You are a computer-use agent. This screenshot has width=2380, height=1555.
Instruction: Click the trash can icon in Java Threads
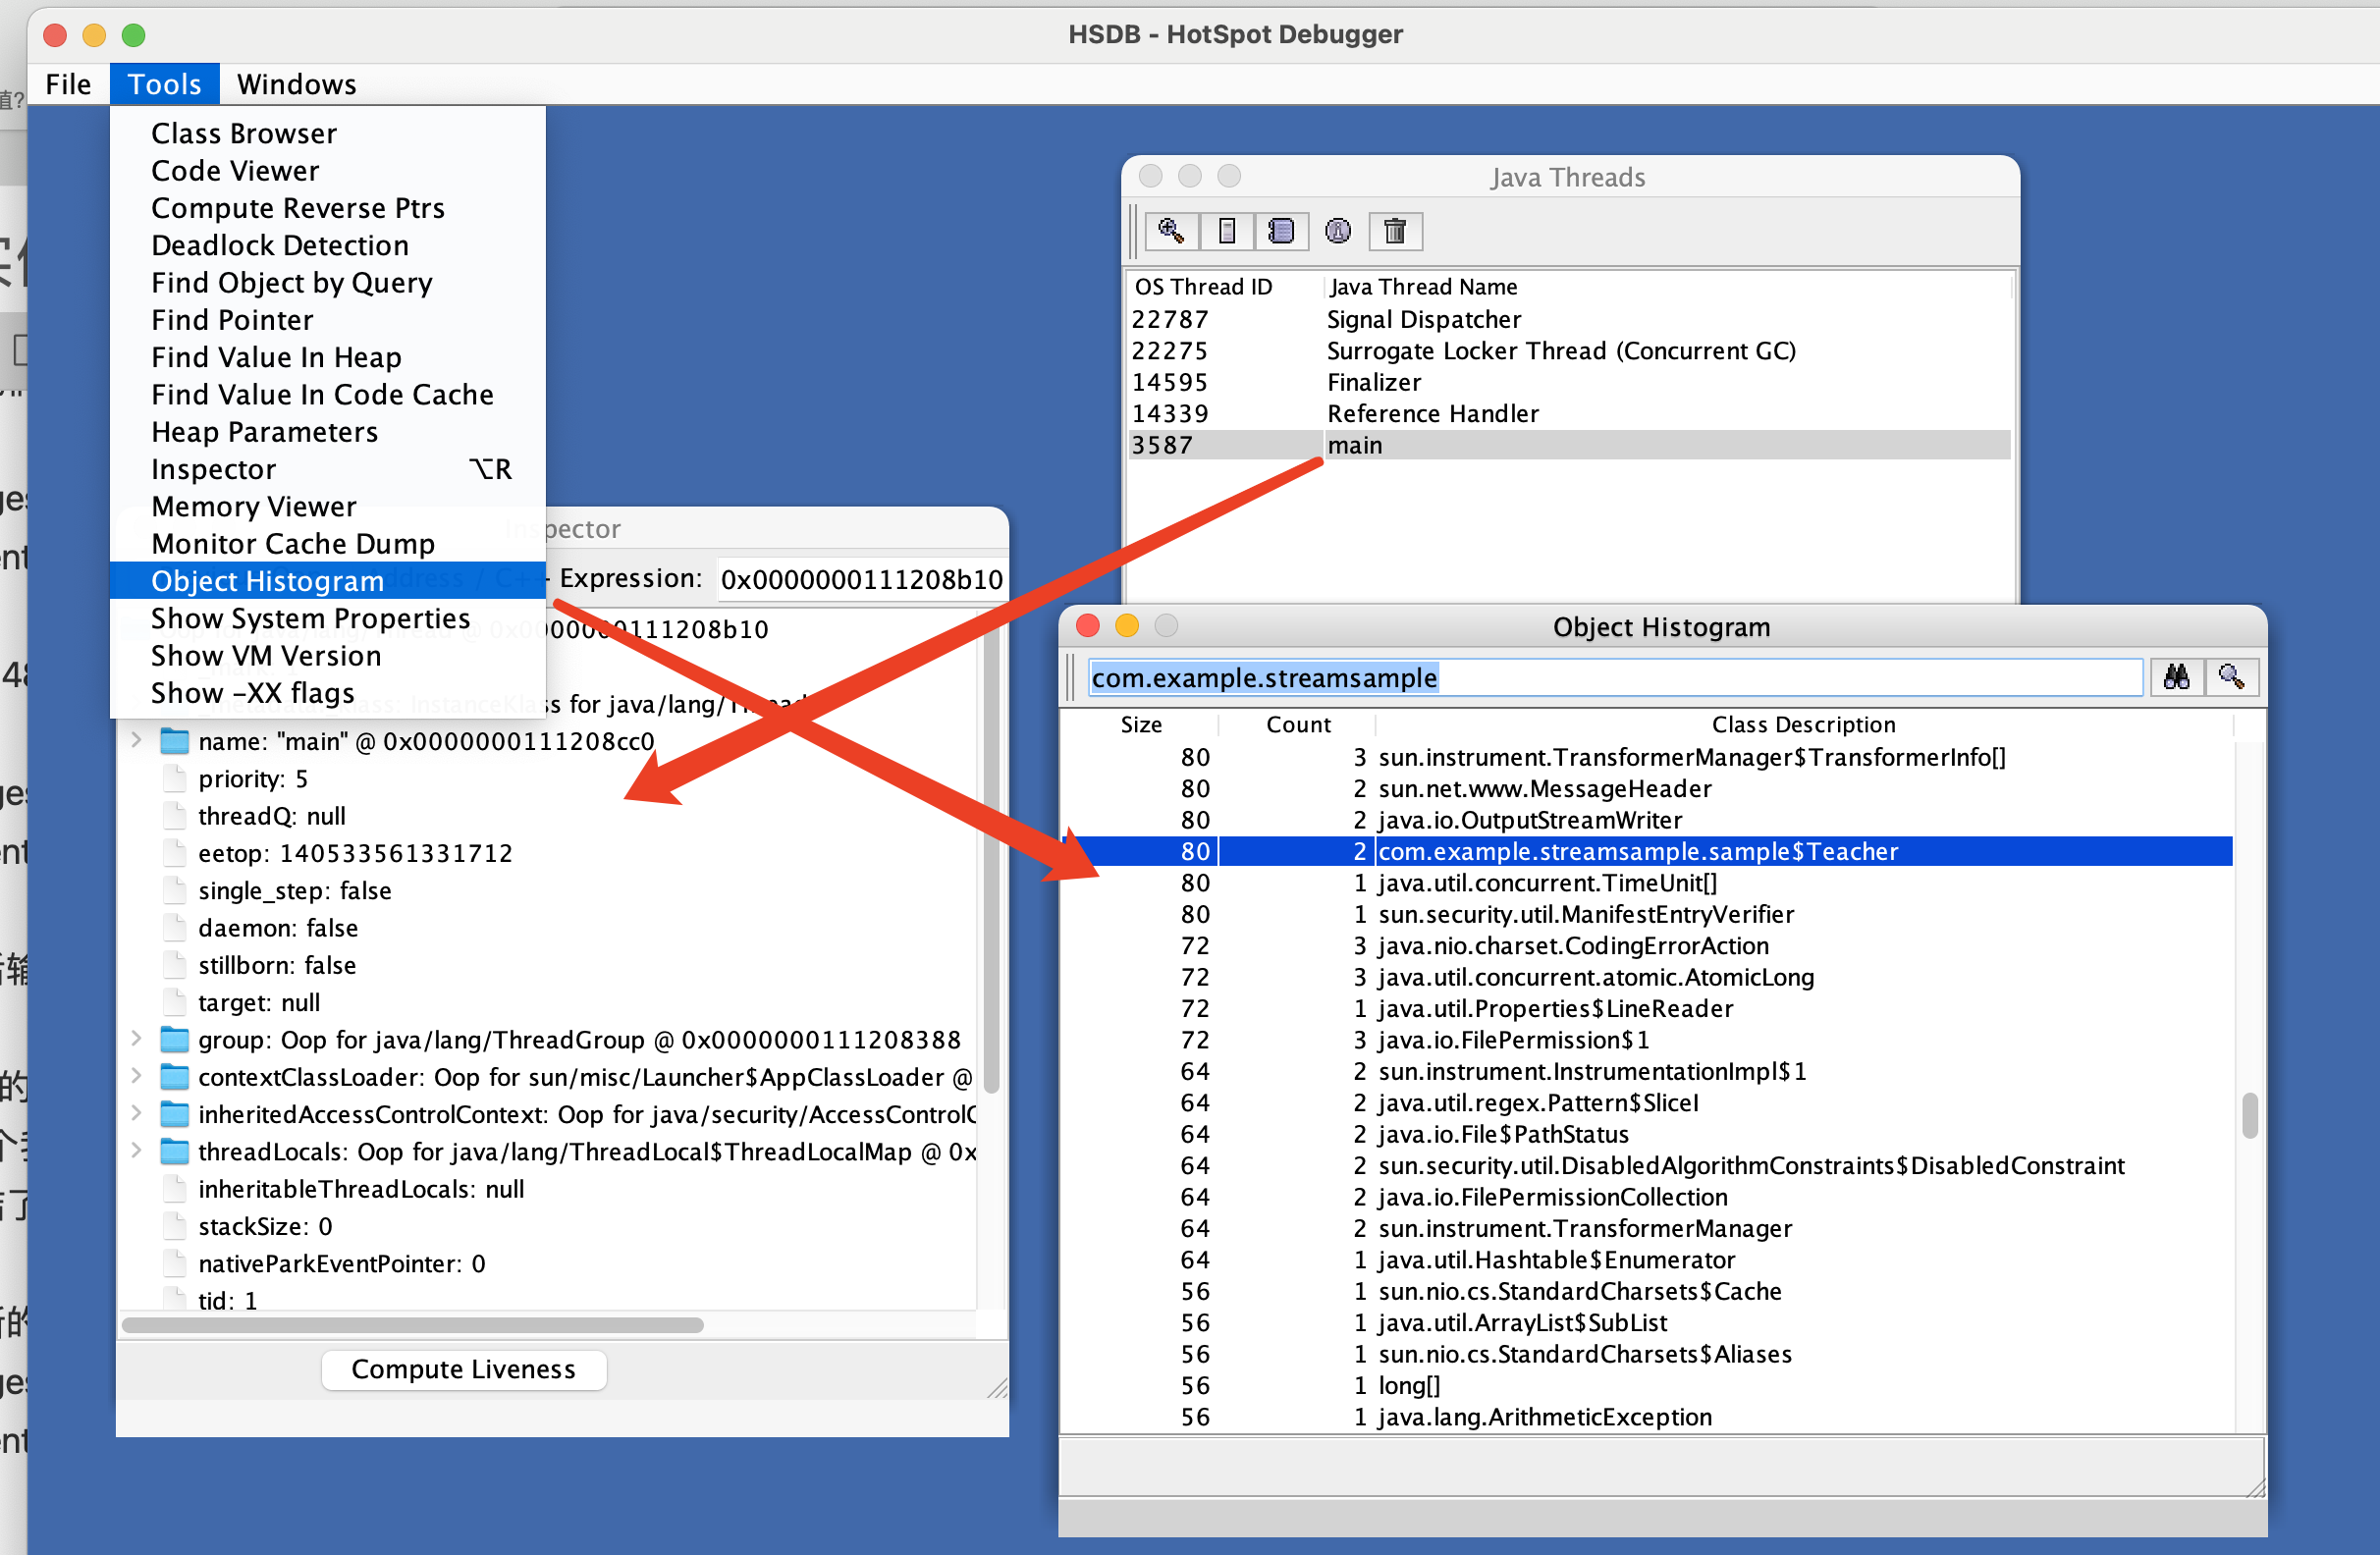pyautogui.click(x=1394, y=232)
